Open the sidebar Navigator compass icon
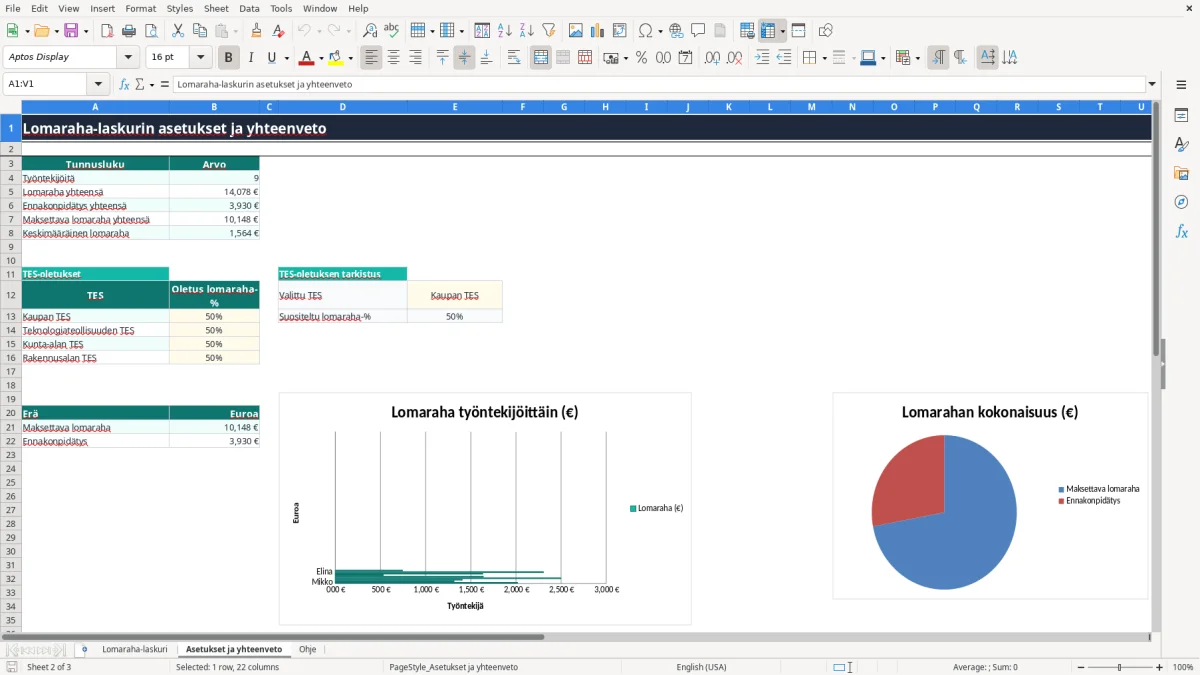The height and width of the screenshot is (675, 1200). [x=1181, y=202]
